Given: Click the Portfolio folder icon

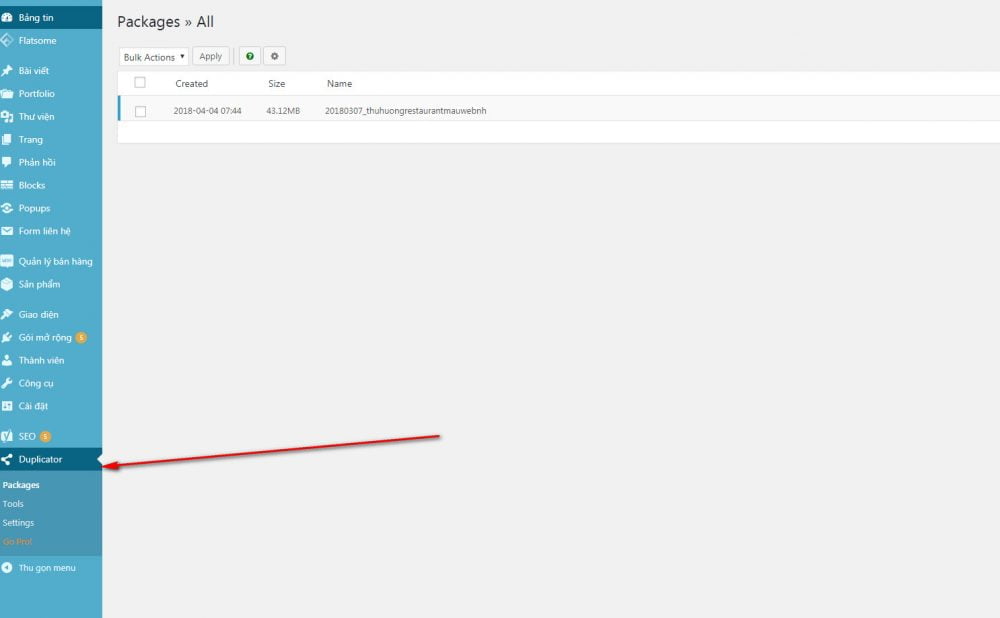Looking at the screenshot, I should (7, 94).
